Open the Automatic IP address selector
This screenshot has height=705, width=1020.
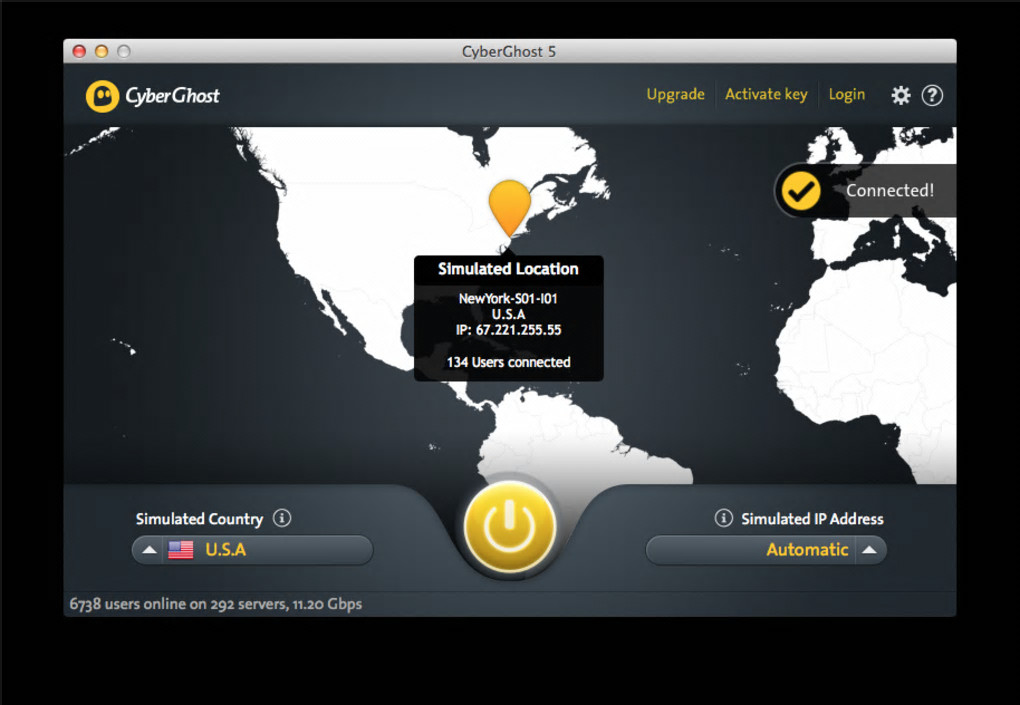[x=766, y=550]
